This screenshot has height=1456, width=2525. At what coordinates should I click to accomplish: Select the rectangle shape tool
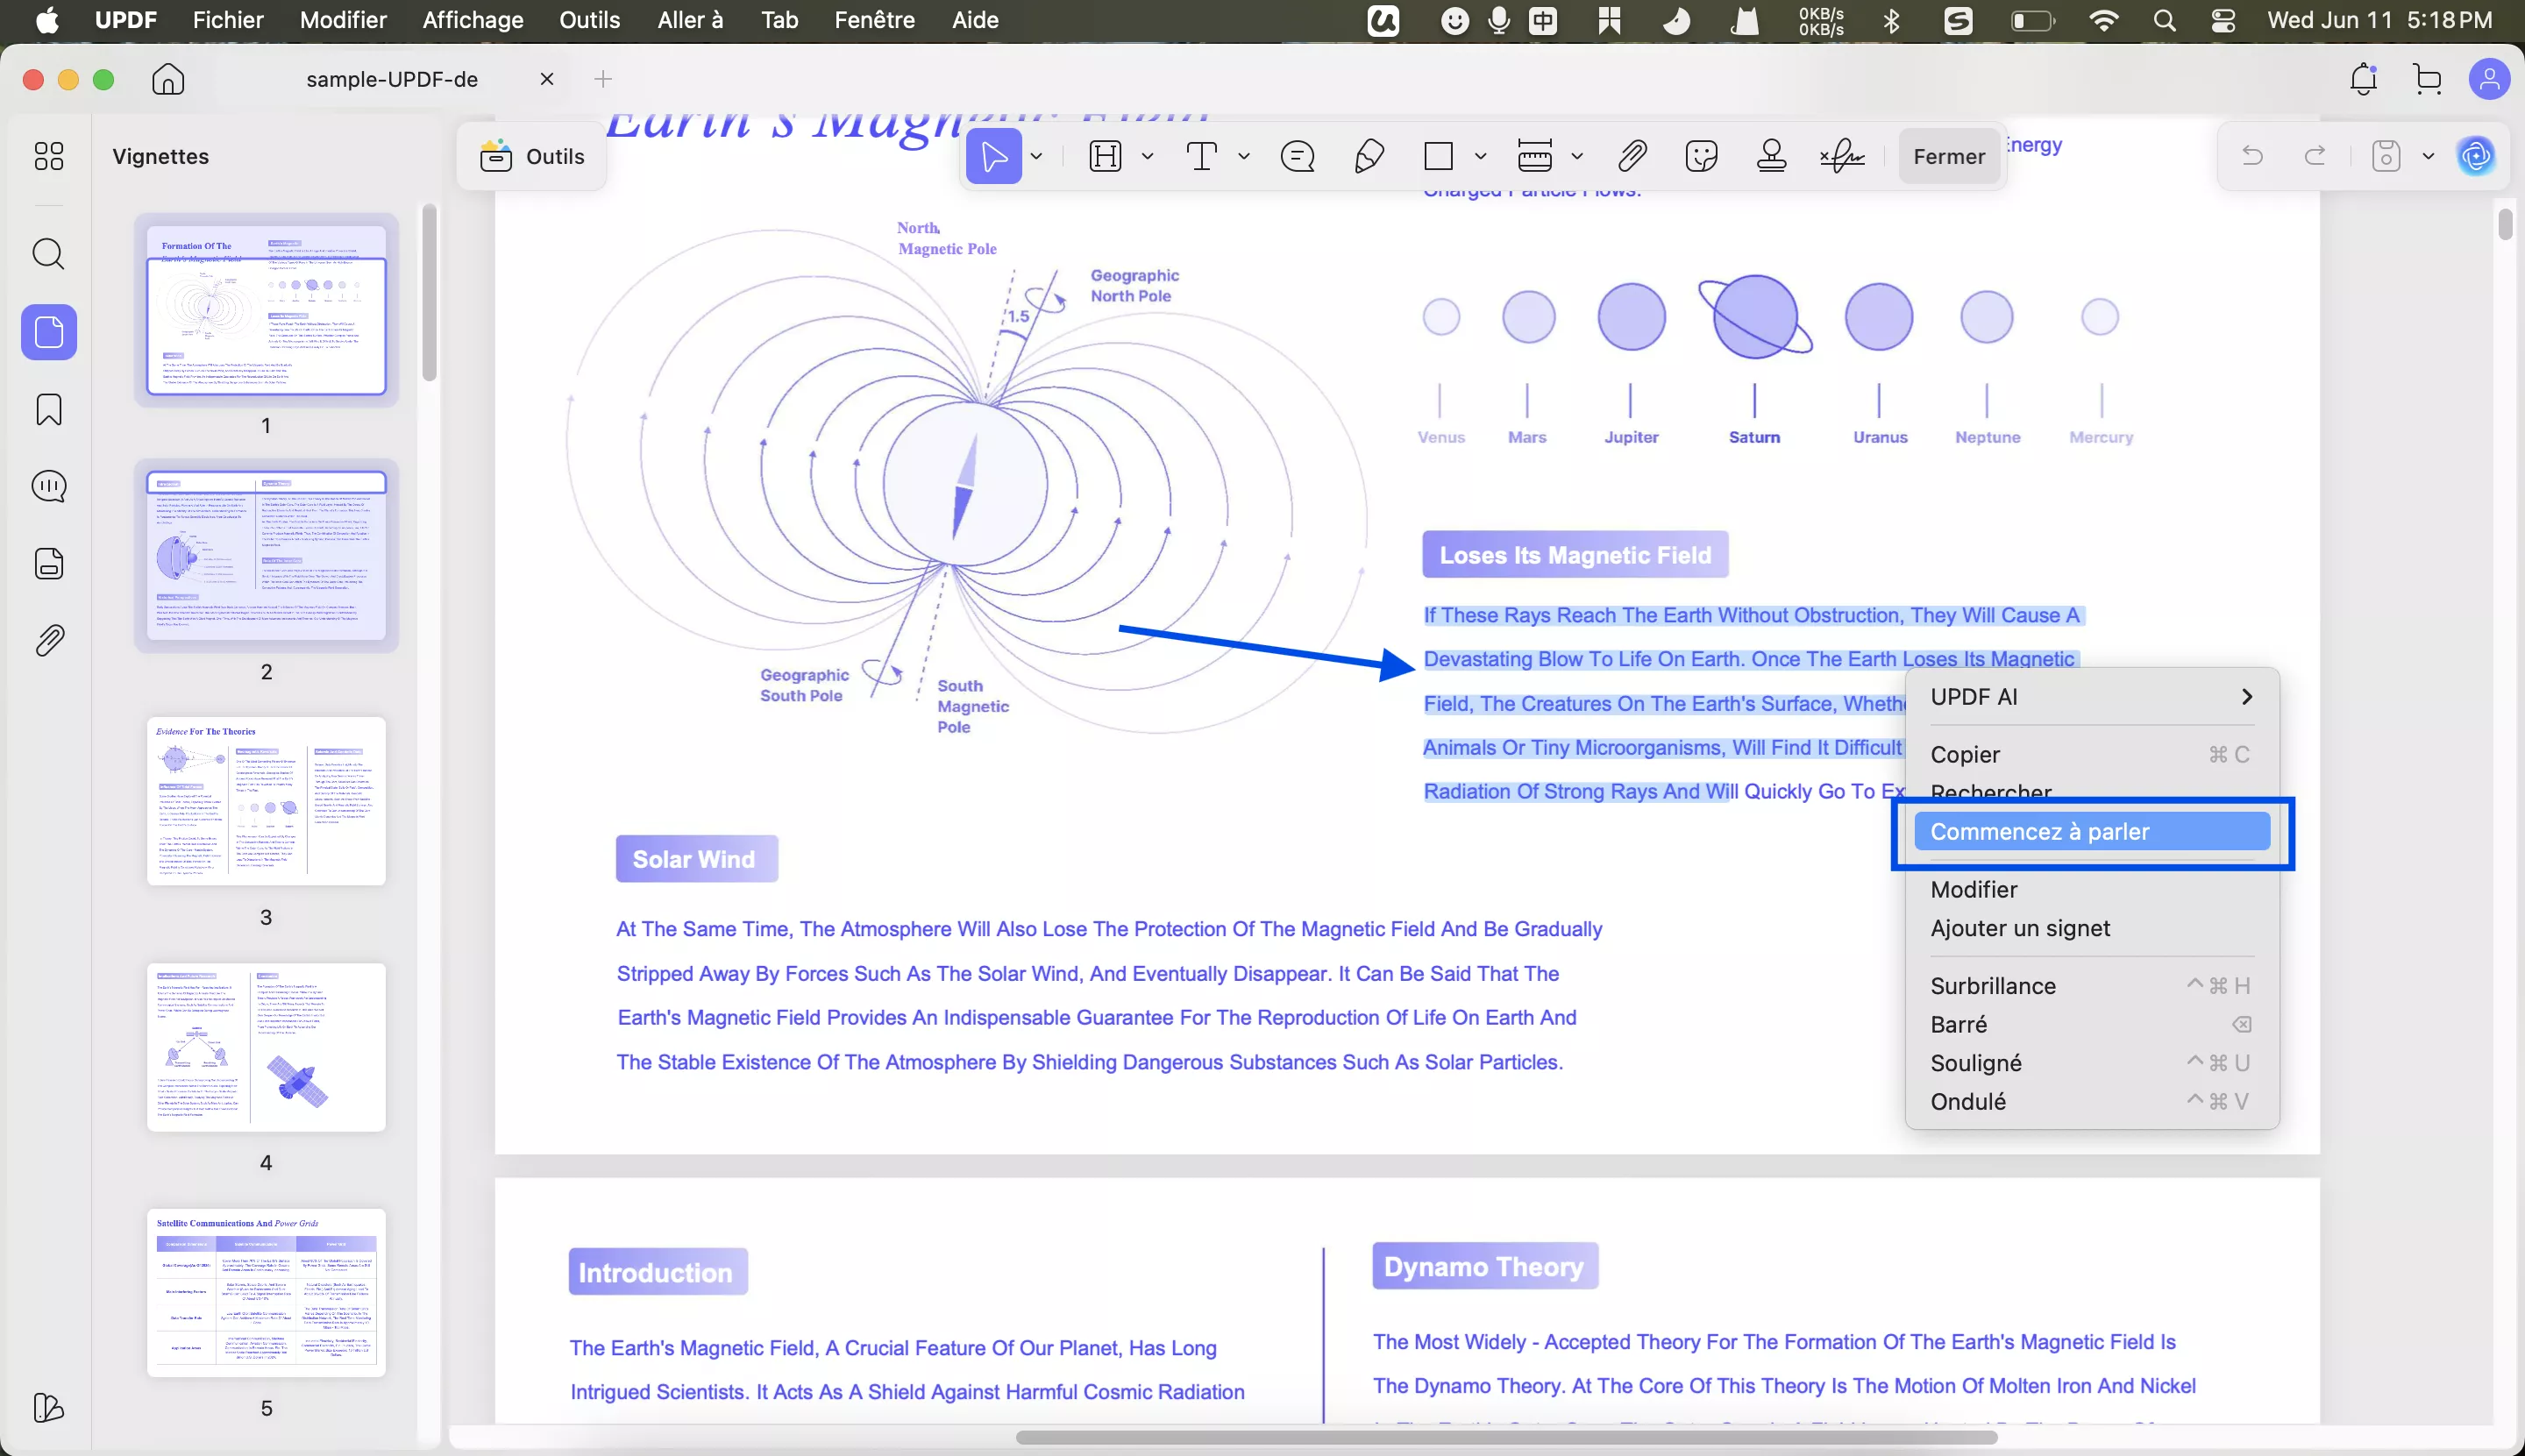click(1440, 156)
